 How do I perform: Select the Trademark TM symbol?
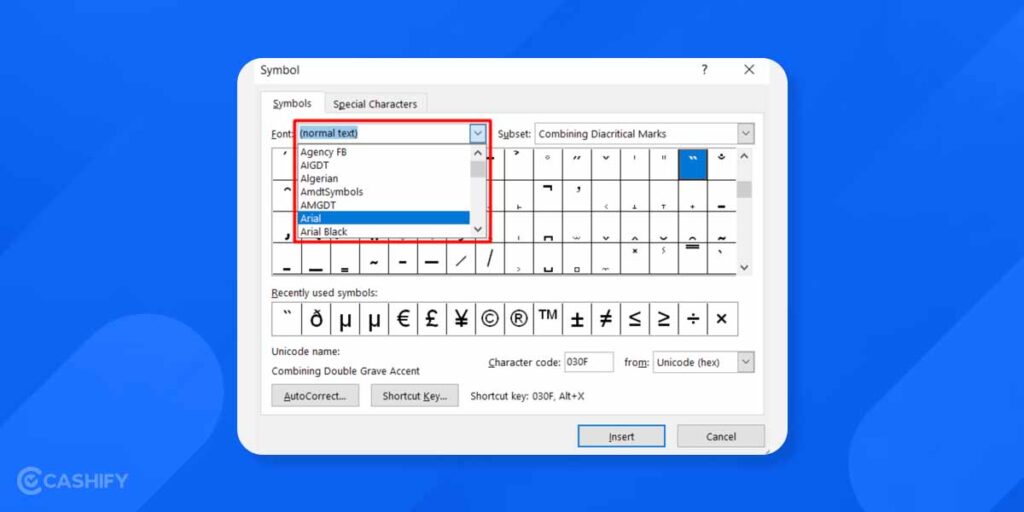pos(548,319)
